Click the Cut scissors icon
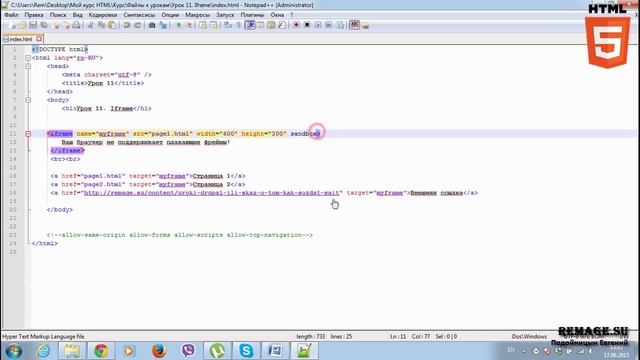 pyautogui.click(x=91, y=25)
